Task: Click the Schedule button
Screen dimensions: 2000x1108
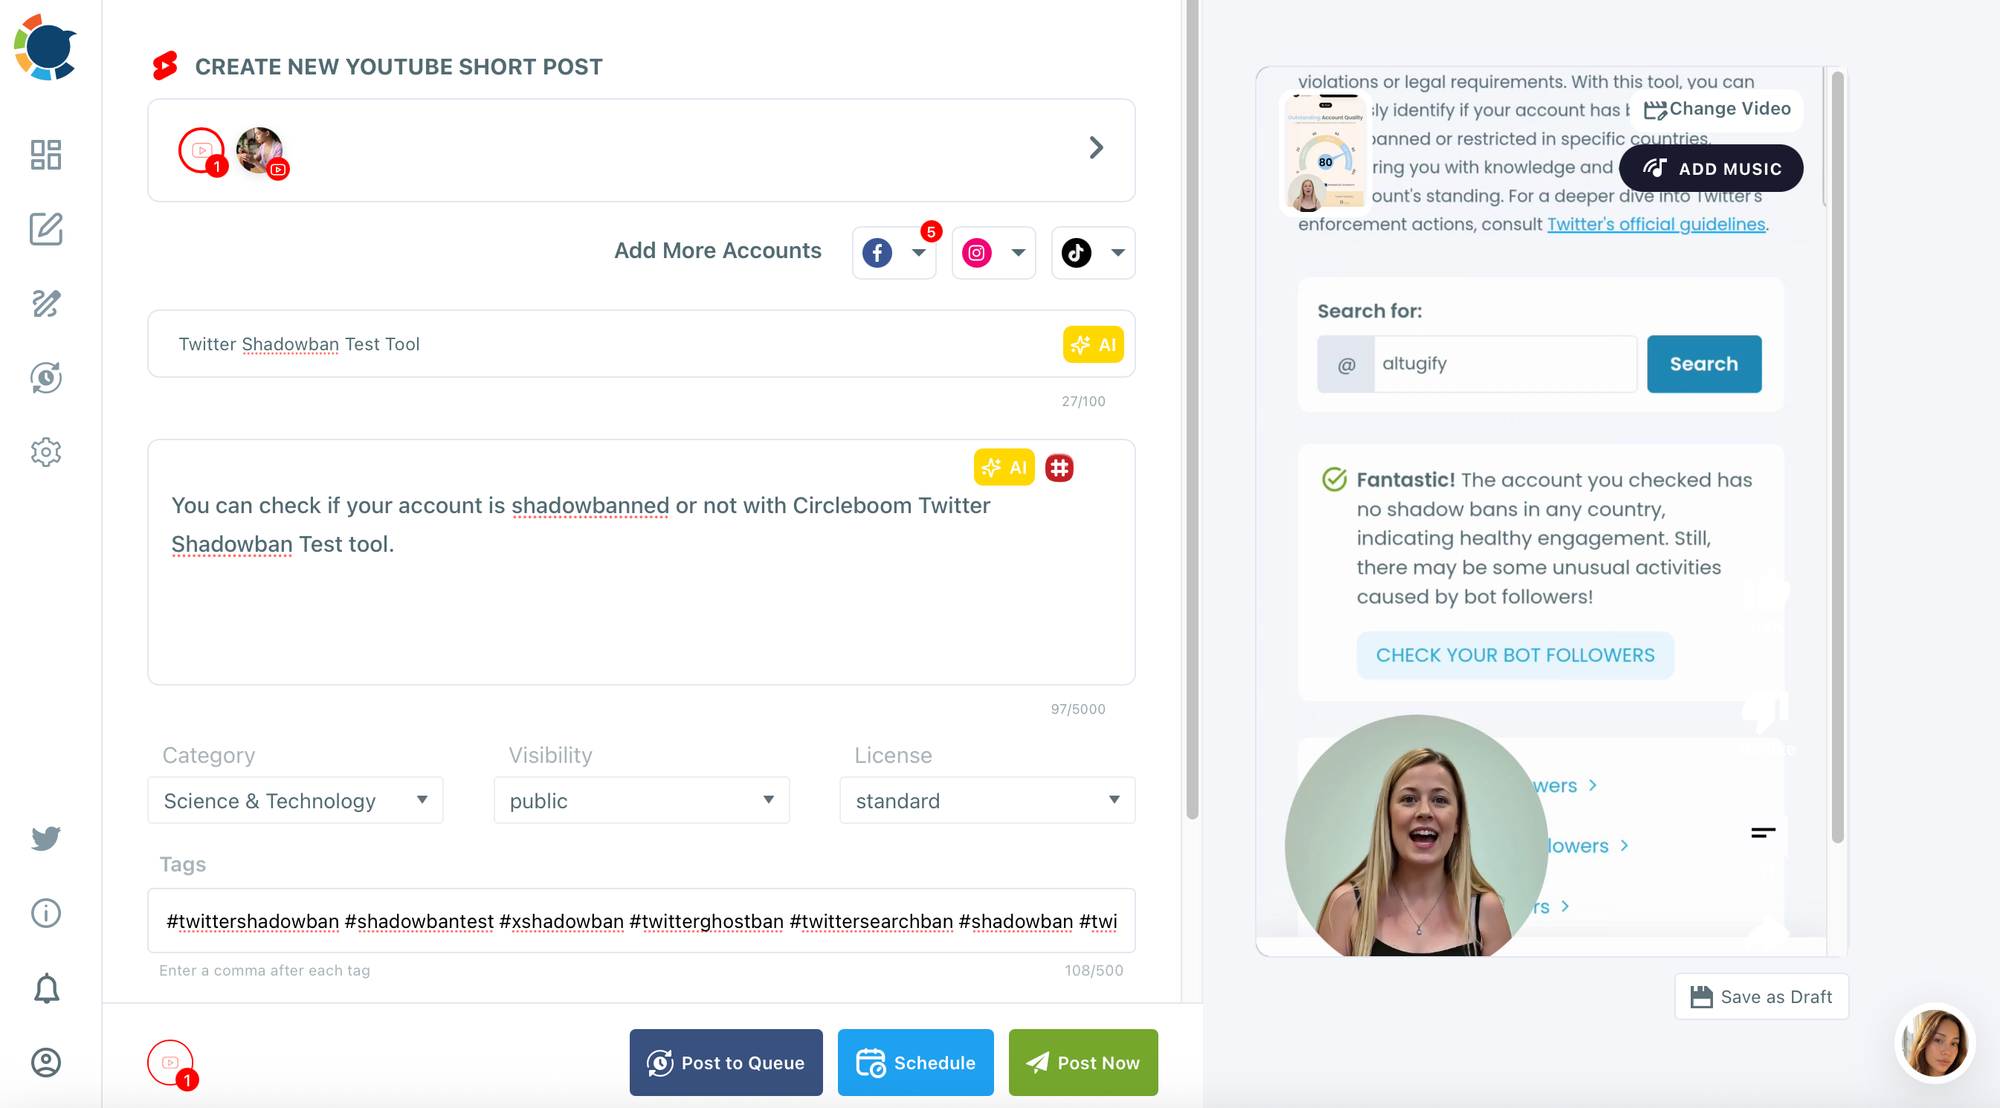Action: (x=915, y=1063)
